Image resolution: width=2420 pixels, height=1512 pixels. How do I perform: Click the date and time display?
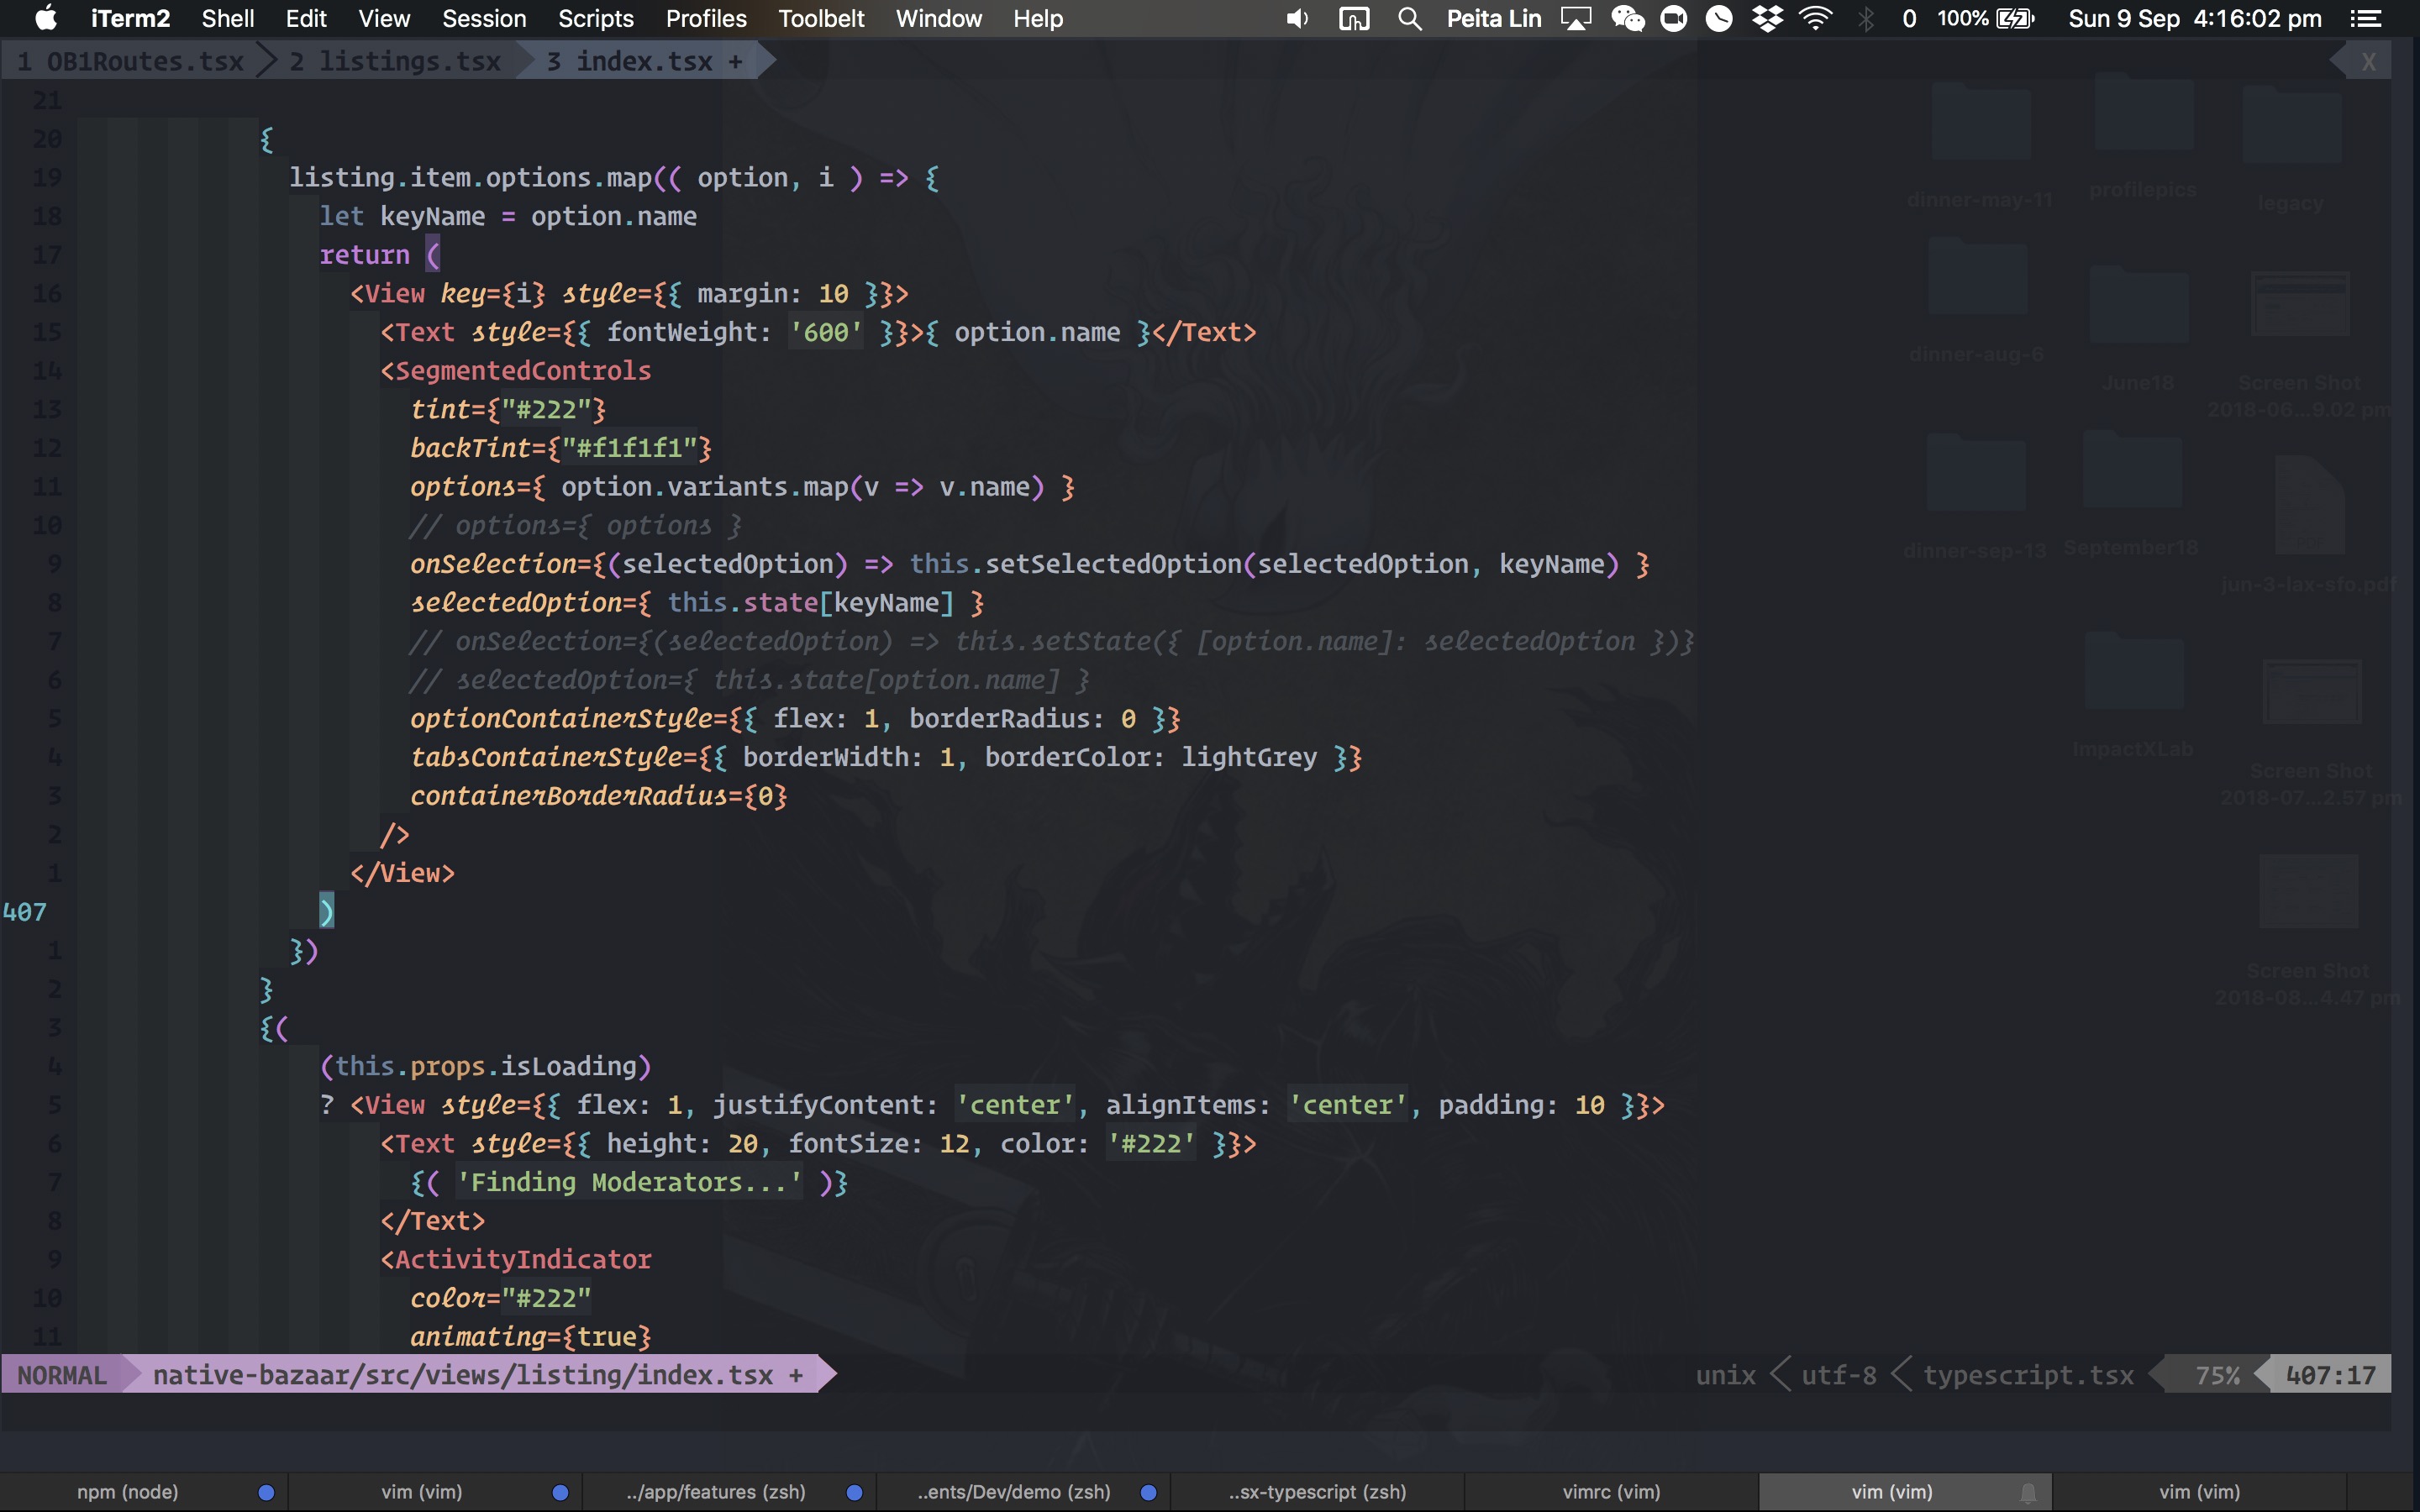pos(2194,19)
